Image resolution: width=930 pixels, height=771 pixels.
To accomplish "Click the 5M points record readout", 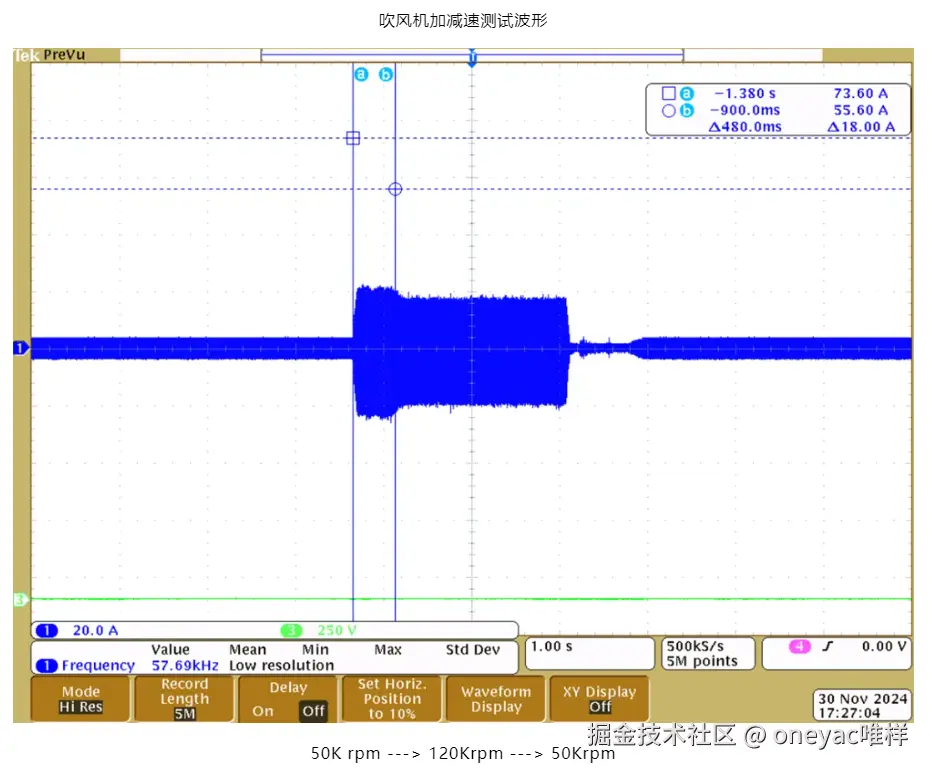I will 702,661.
